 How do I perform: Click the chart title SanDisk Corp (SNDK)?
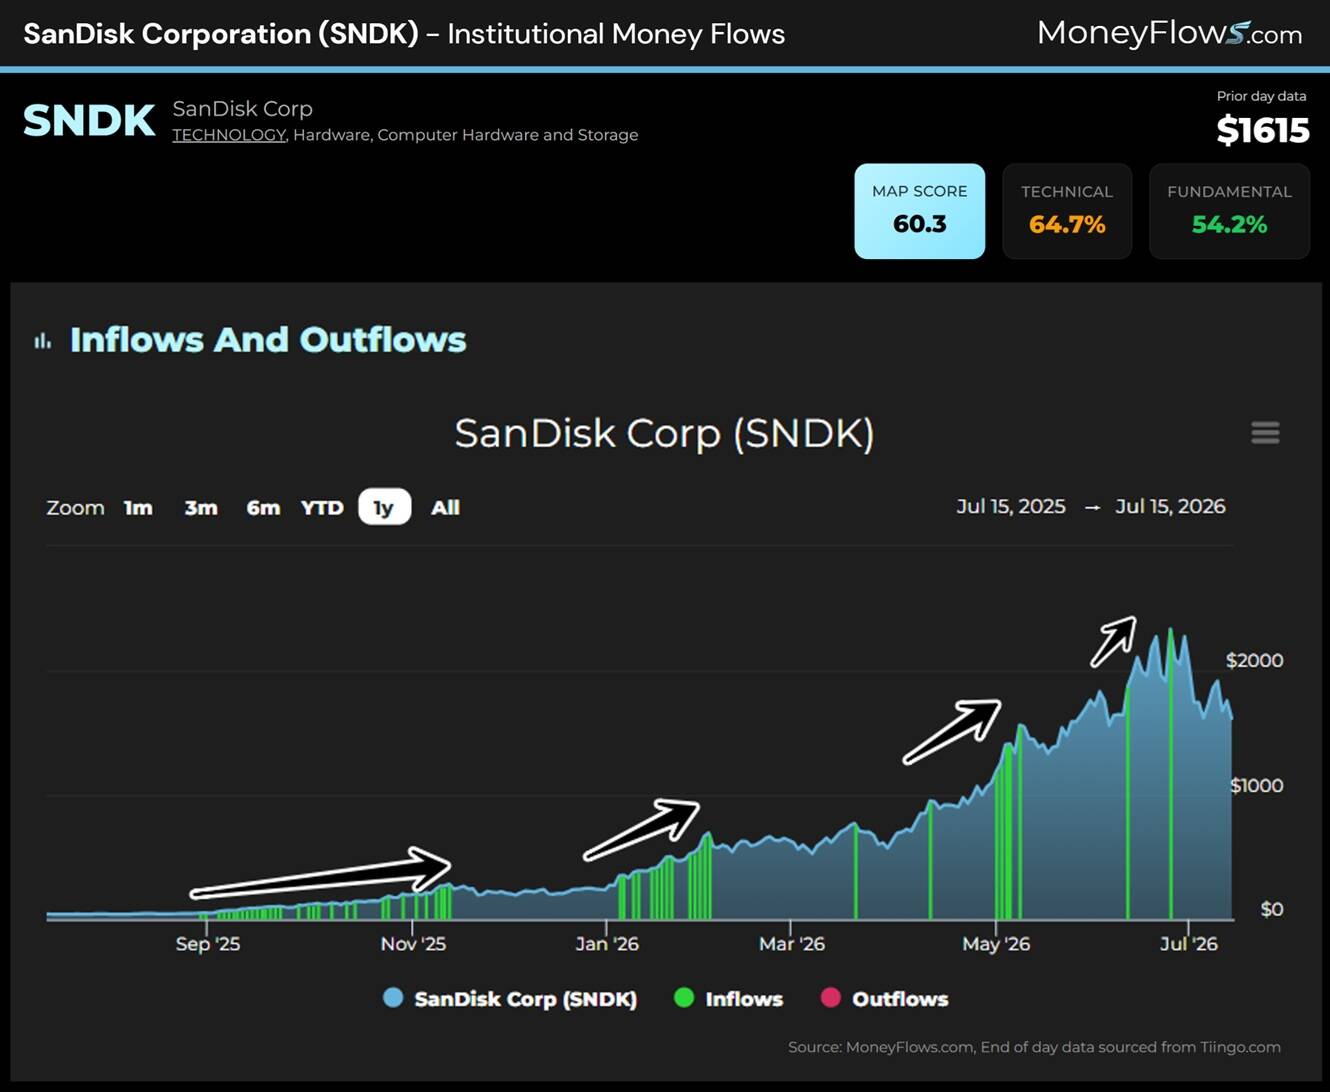click(664, 433)
